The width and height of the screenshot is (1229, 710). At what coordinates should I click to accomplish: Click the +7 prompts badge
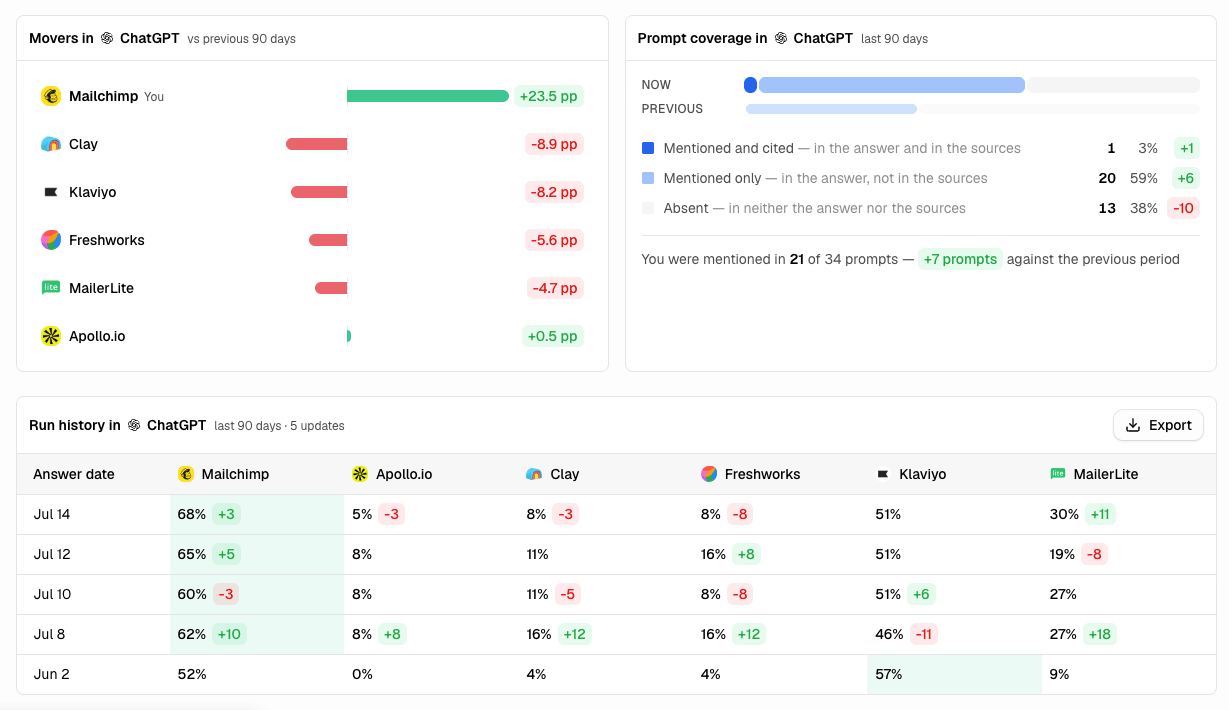click(x=960, y=259)
